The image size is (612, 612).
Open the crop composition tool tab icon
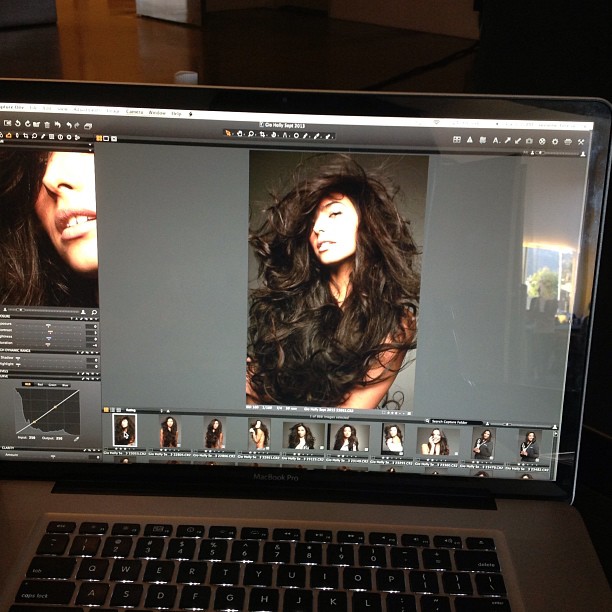[x=26, y=136]
